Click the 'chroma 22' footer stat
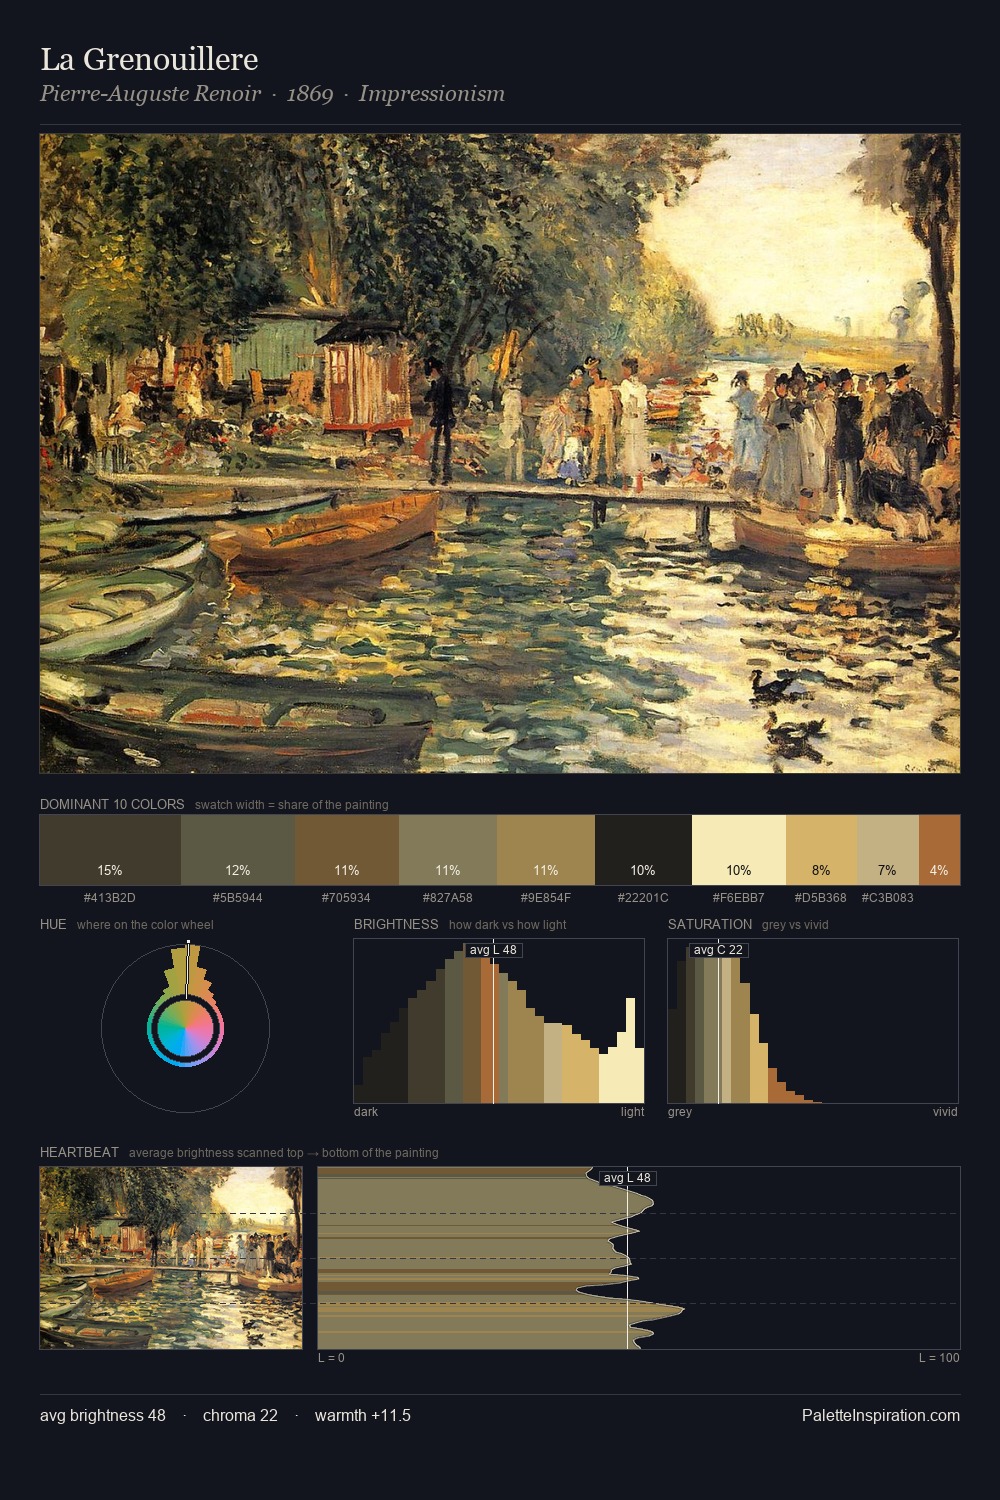Viewport: 1000px width, 1500px height. tap(240, 1415)
